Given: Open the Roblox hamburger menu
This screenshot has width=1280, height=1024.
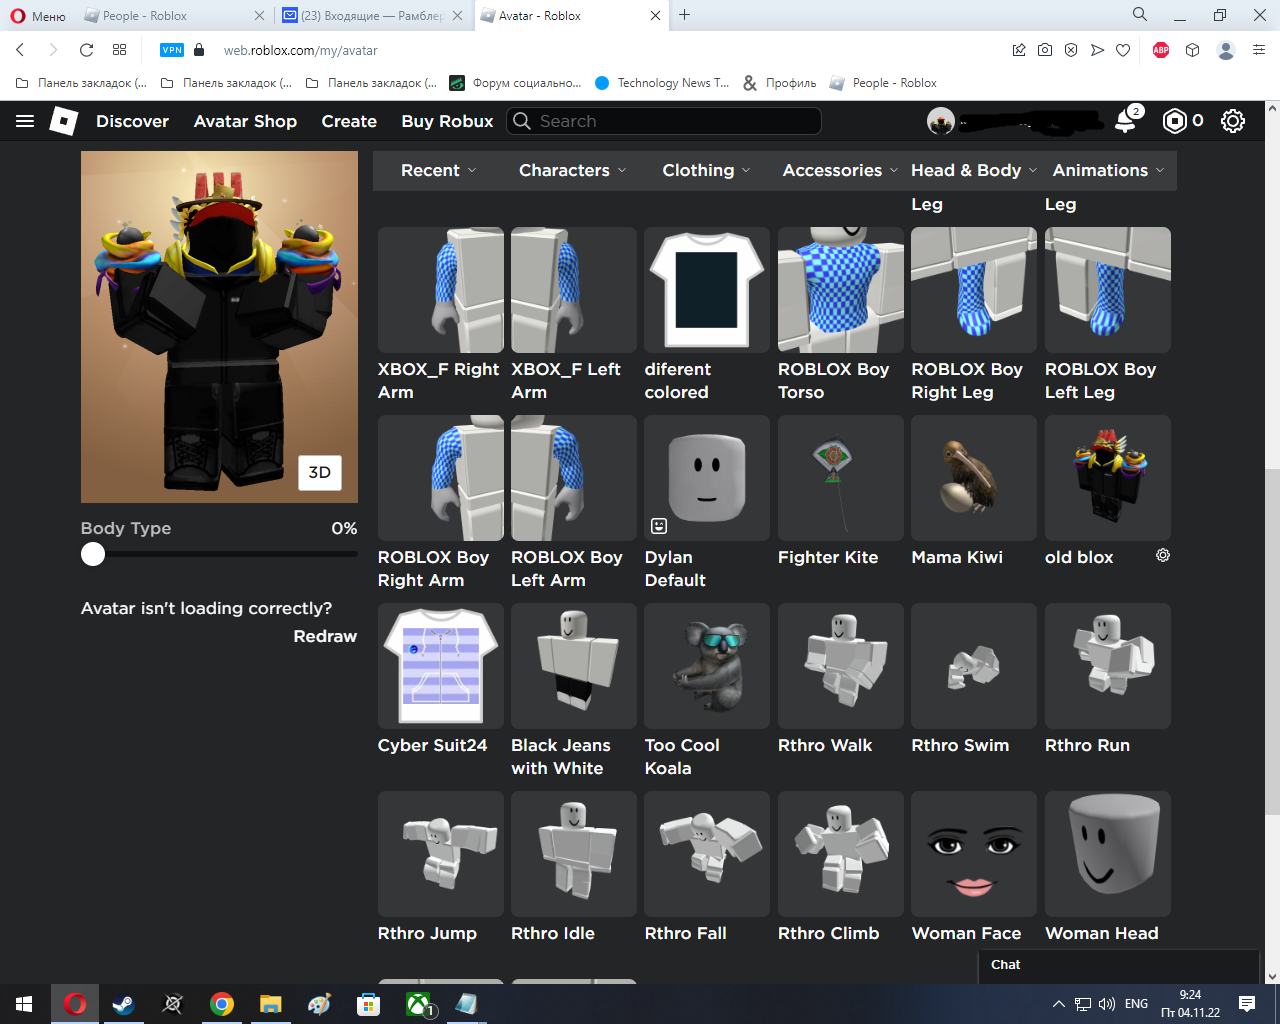Looking at the screenshot, I should pos(25,121).
